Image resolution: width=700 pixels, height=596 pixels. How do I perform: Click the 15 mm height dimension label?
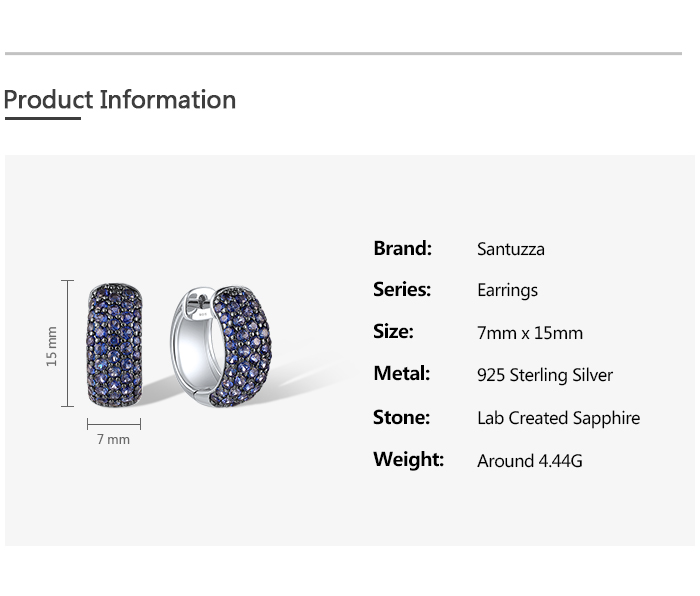(52, 346)
